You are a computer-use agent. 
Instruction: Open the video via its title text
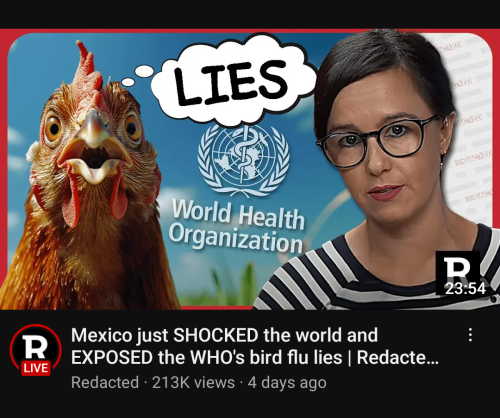click(x=255, y=346)
